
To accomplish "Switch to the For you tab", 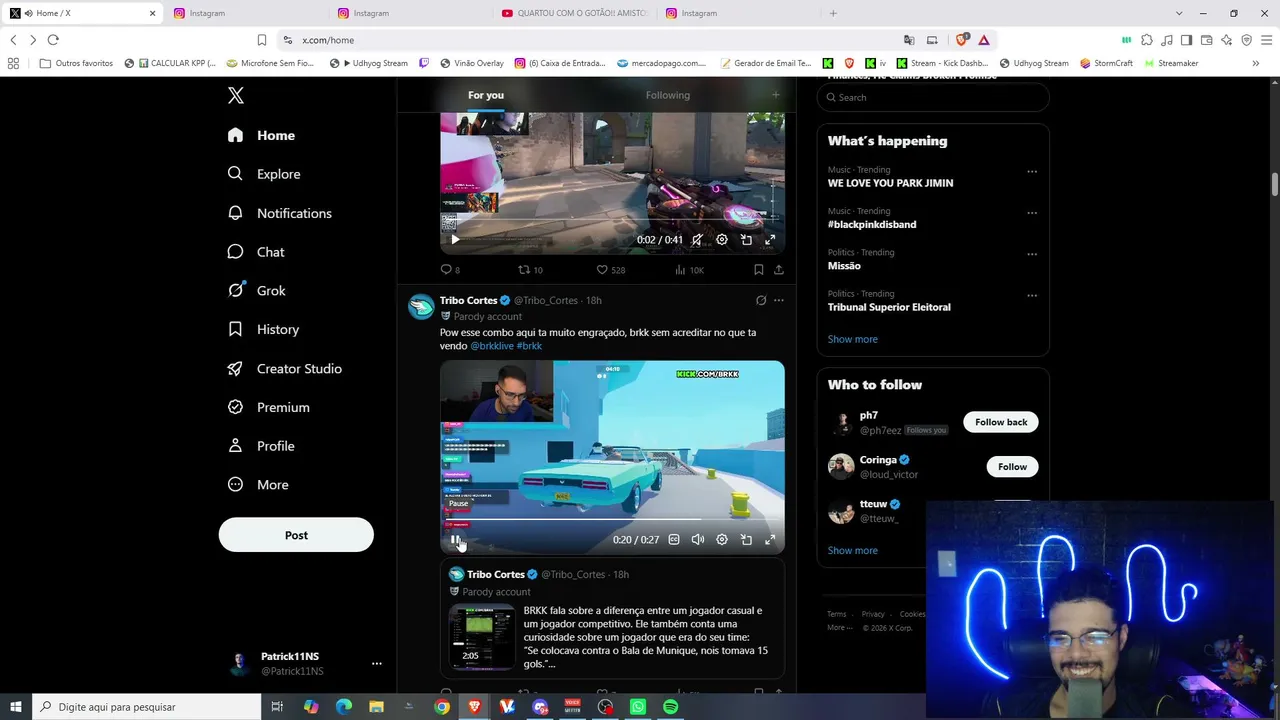I will coord(486,95).
